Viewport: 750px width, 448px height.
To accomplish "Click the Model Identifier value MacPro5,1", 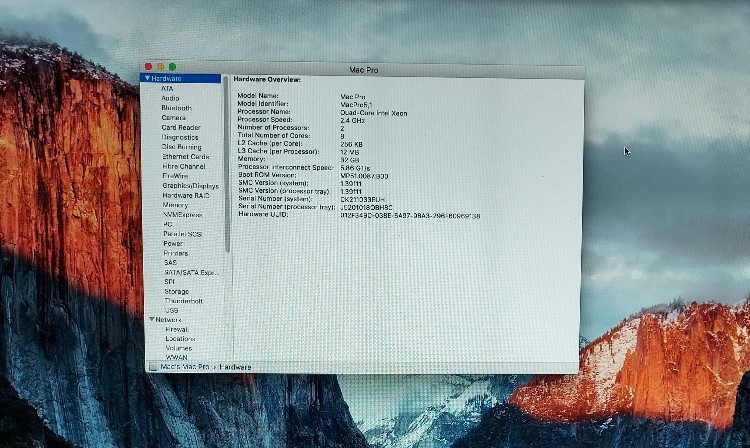I will [x=356, y=105].
